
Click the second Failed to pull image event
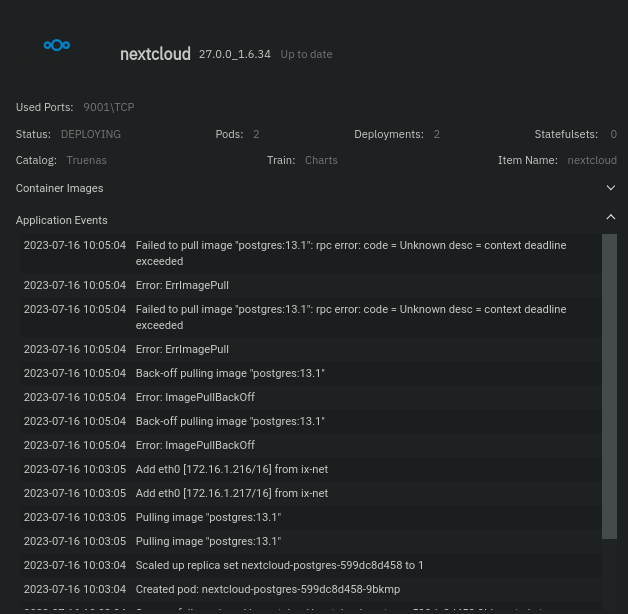pos(310,318)
